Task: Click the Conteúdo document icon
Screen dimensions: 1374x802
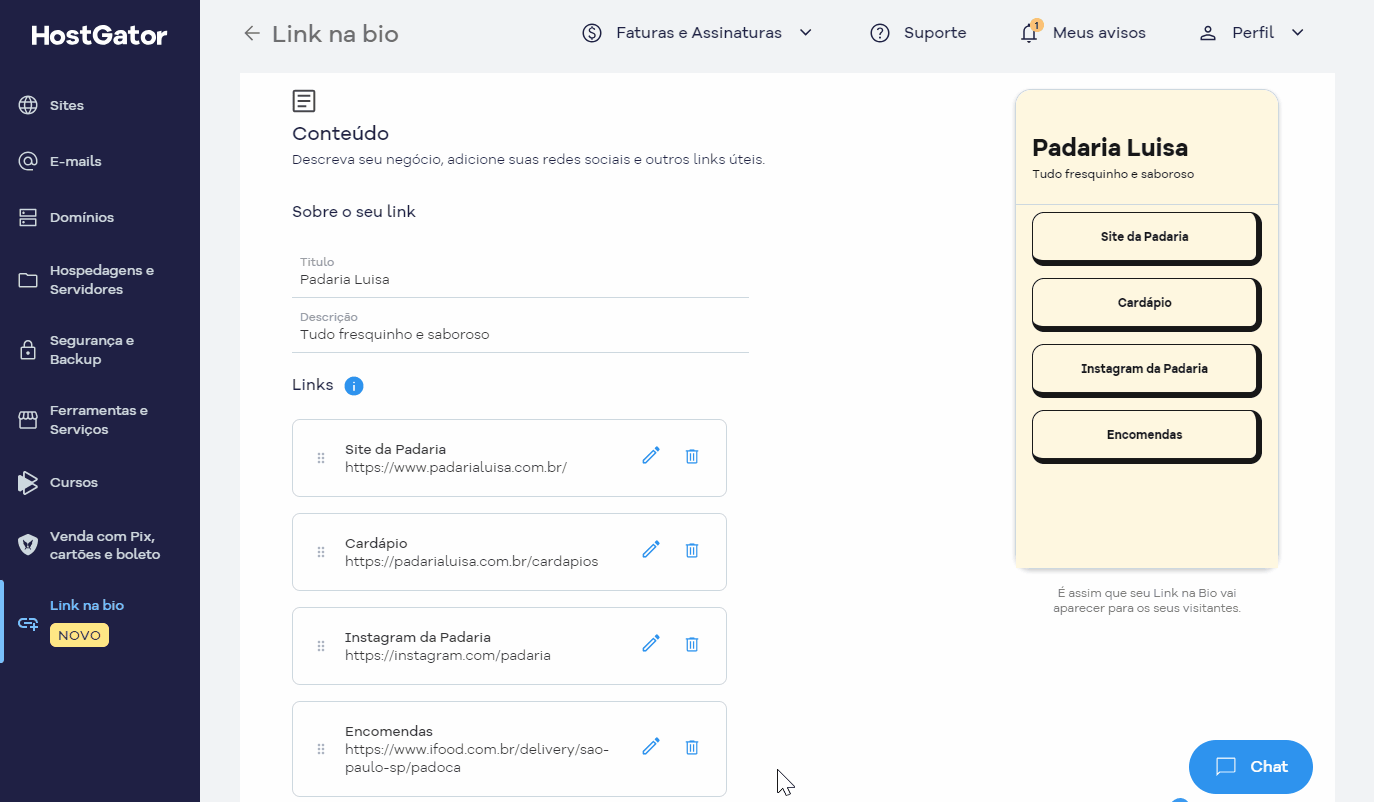Action: (304, 101)
